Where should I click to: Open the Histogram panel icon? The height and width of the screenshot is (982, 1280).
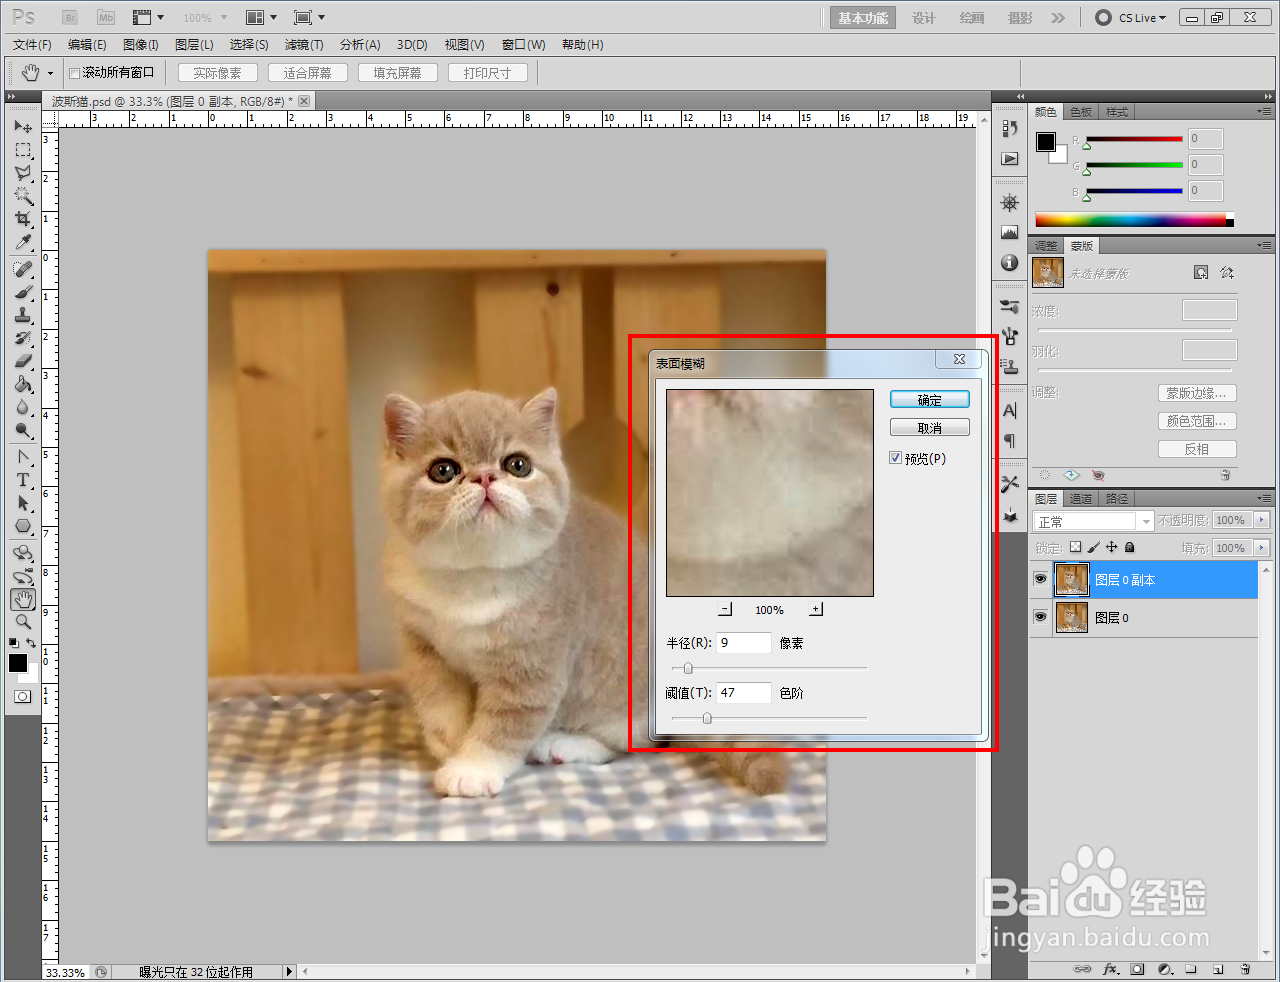click(1010, 233)
